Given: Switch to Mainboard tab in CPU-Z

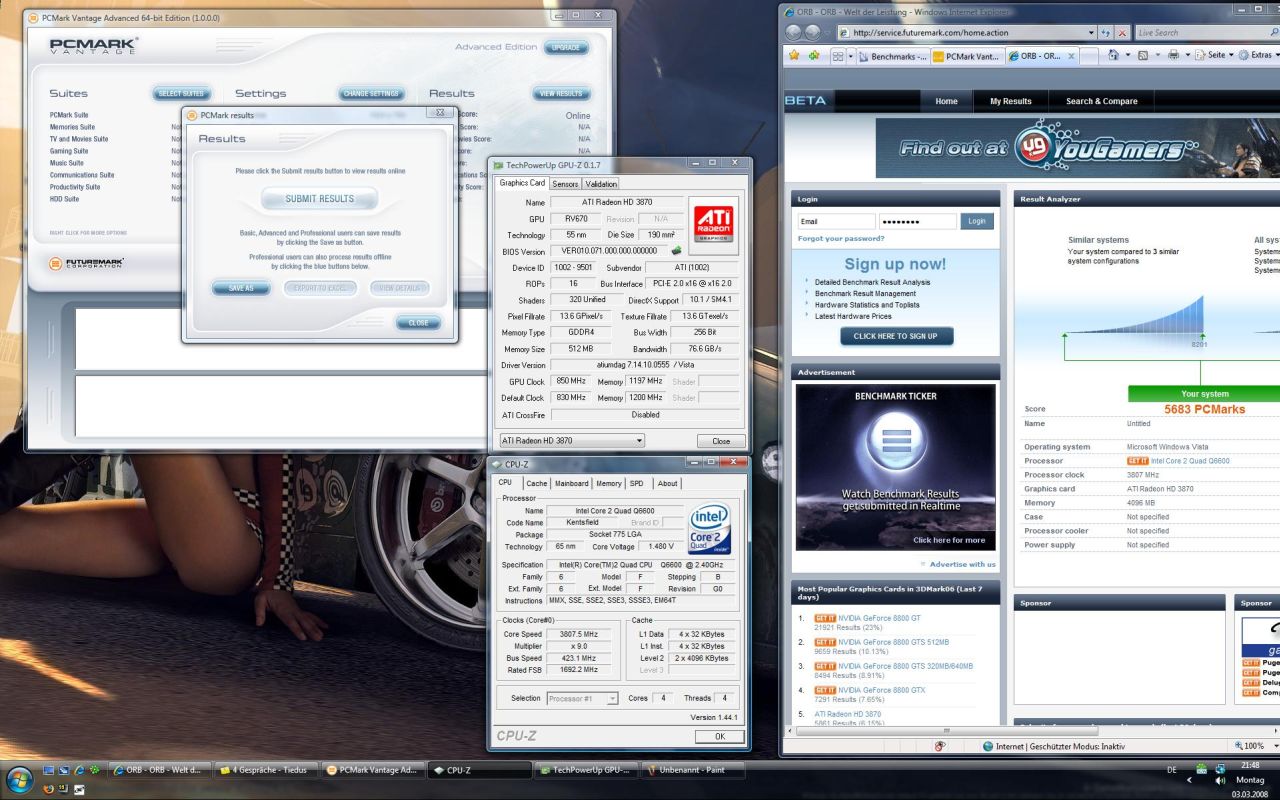Looking at the screenshot, I should pos(572,483).
